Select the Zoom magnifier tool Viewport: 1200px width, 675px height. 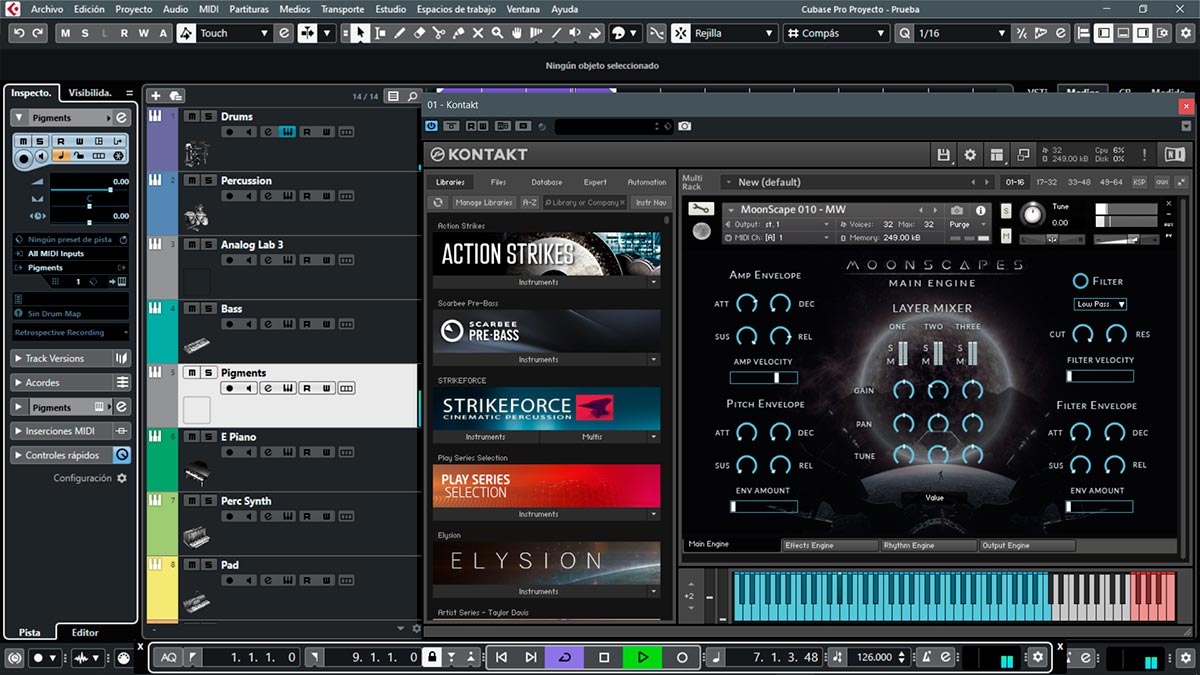(x=498, y=33)
